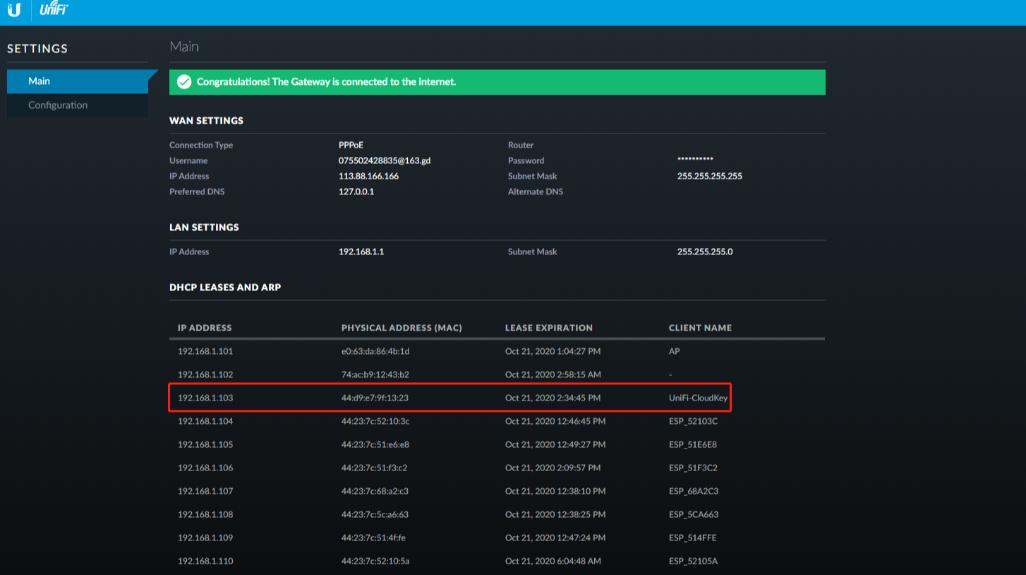Click the WAN SETTINGS section heading
The width and height of the screenshot is (1026, 575).
pos(206,121)
